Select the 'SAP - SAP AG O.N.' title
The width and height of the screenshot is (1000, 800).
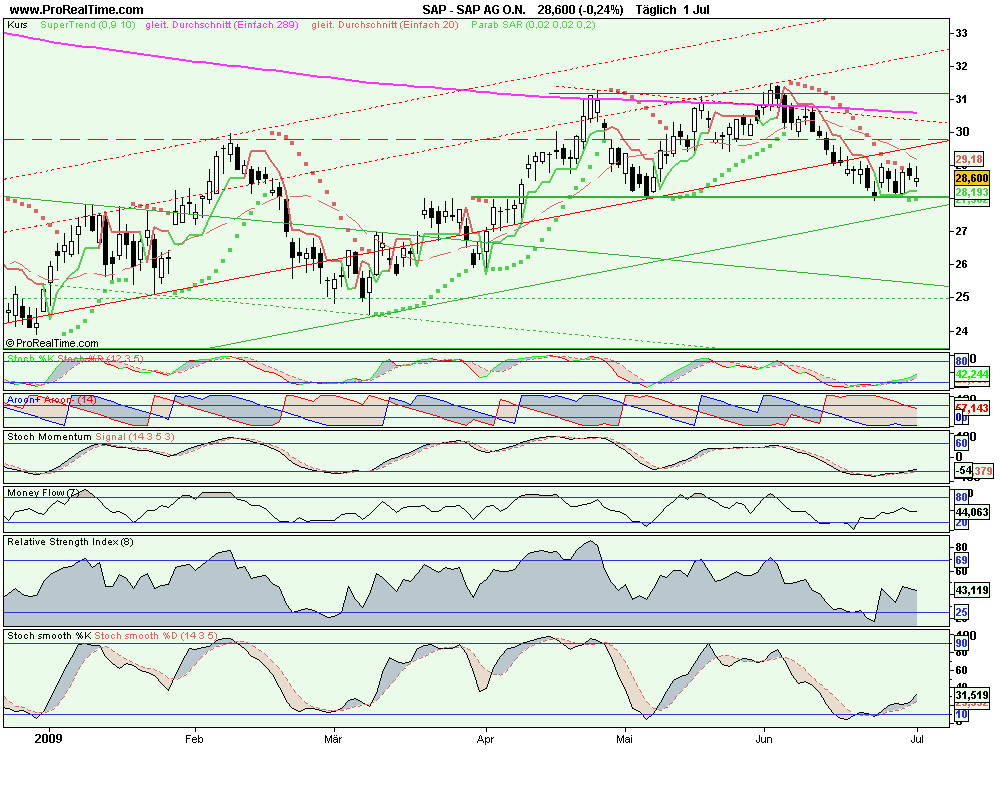(474, 10)
